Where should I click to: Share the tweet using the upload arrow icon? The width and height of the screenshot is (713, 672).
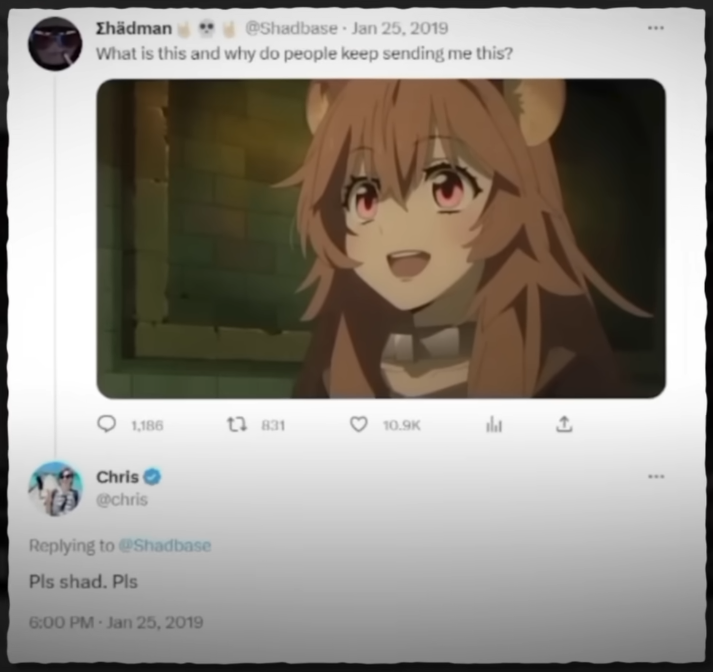coord(564,424)
